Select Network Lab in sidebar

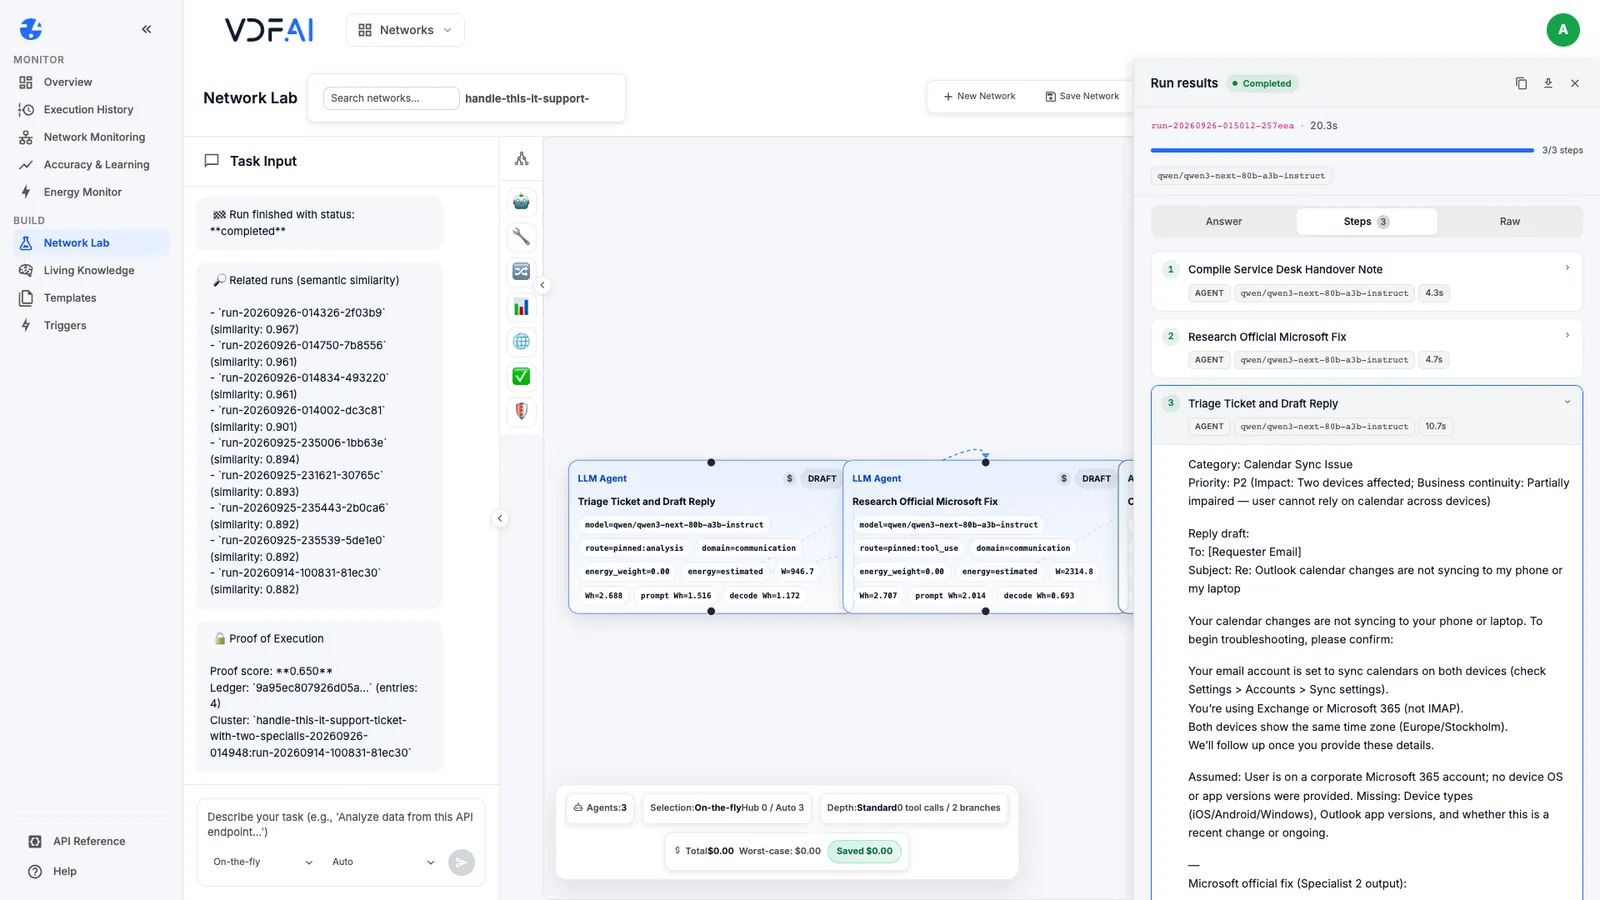(91, 243)
